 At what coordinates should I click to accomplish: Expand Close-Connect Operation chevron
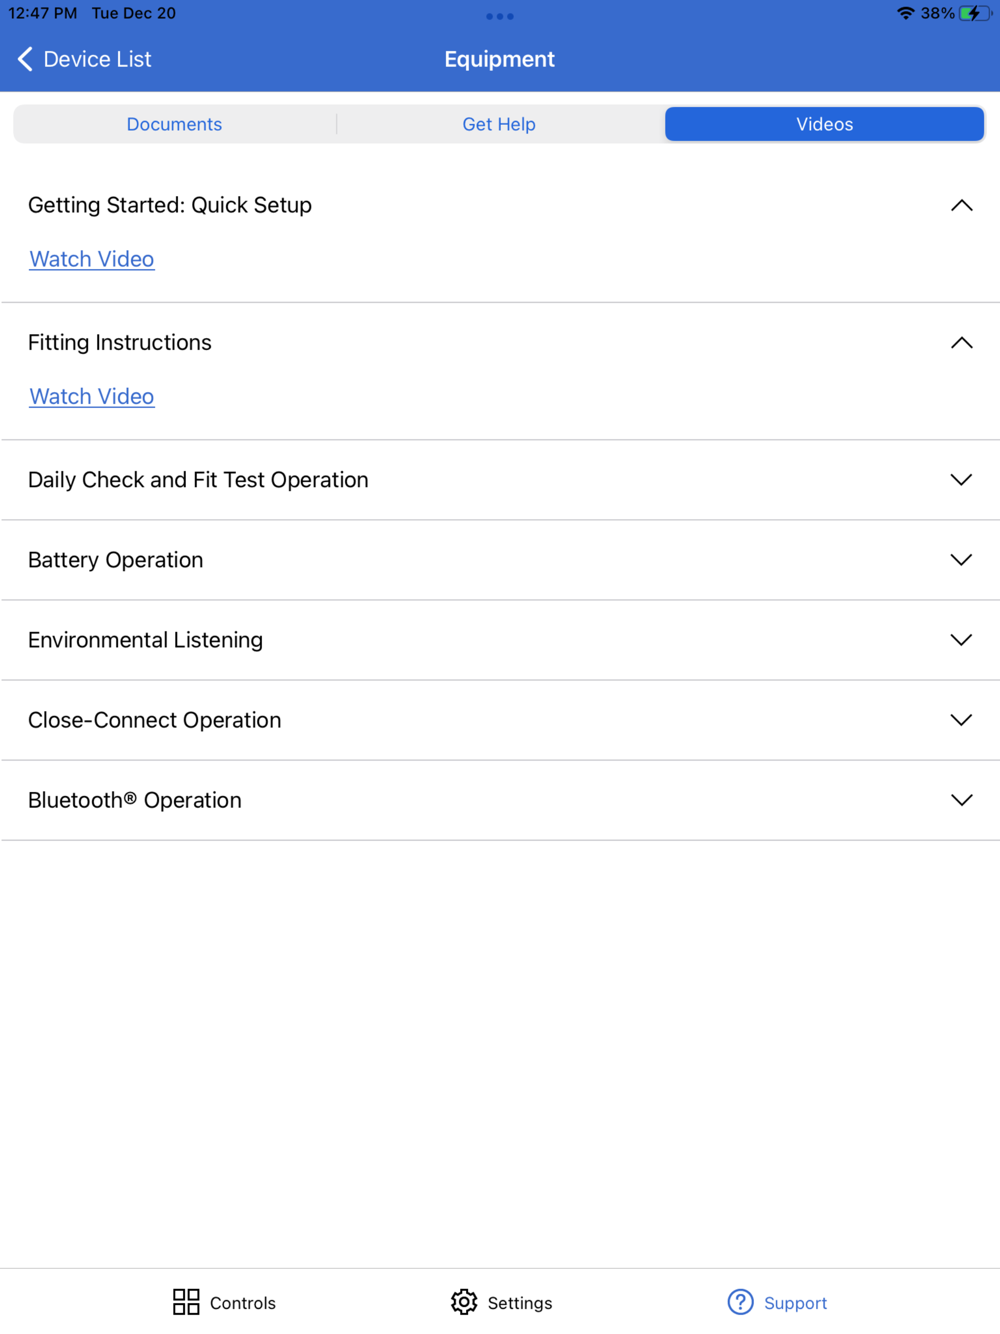961,720
